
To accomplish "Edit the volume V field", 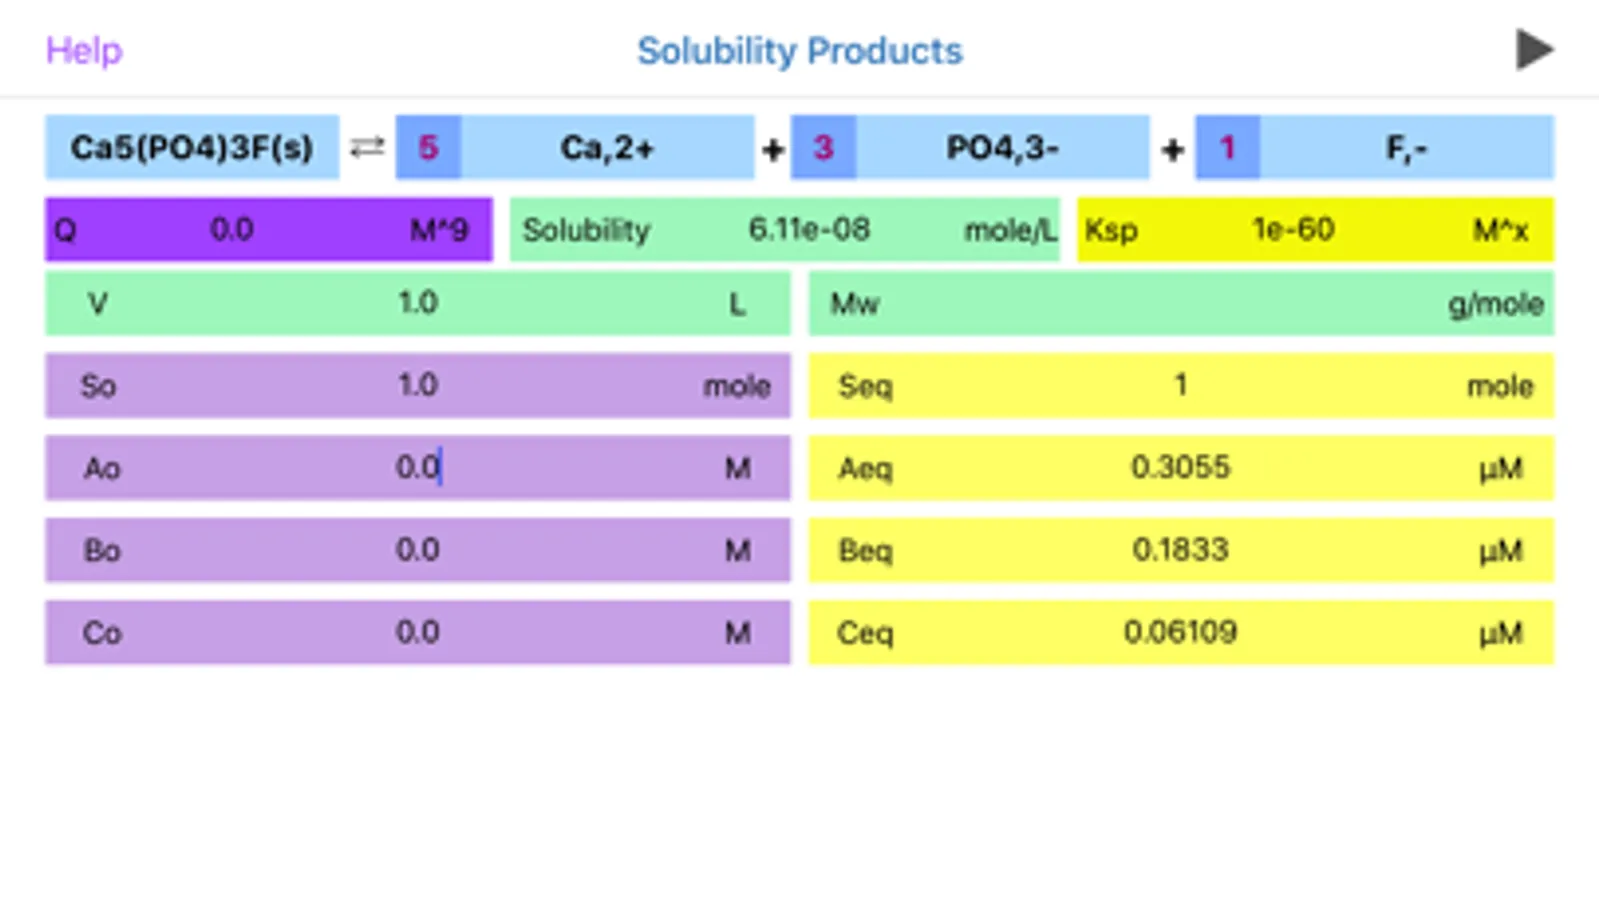I will pos(417,303).
